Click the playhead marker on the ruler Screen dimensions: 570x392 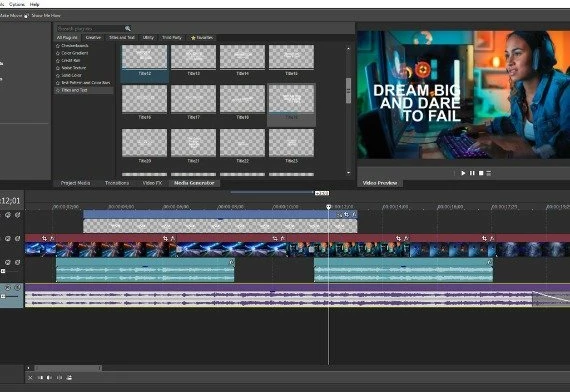pyautogui.click(x=329, y=207)
